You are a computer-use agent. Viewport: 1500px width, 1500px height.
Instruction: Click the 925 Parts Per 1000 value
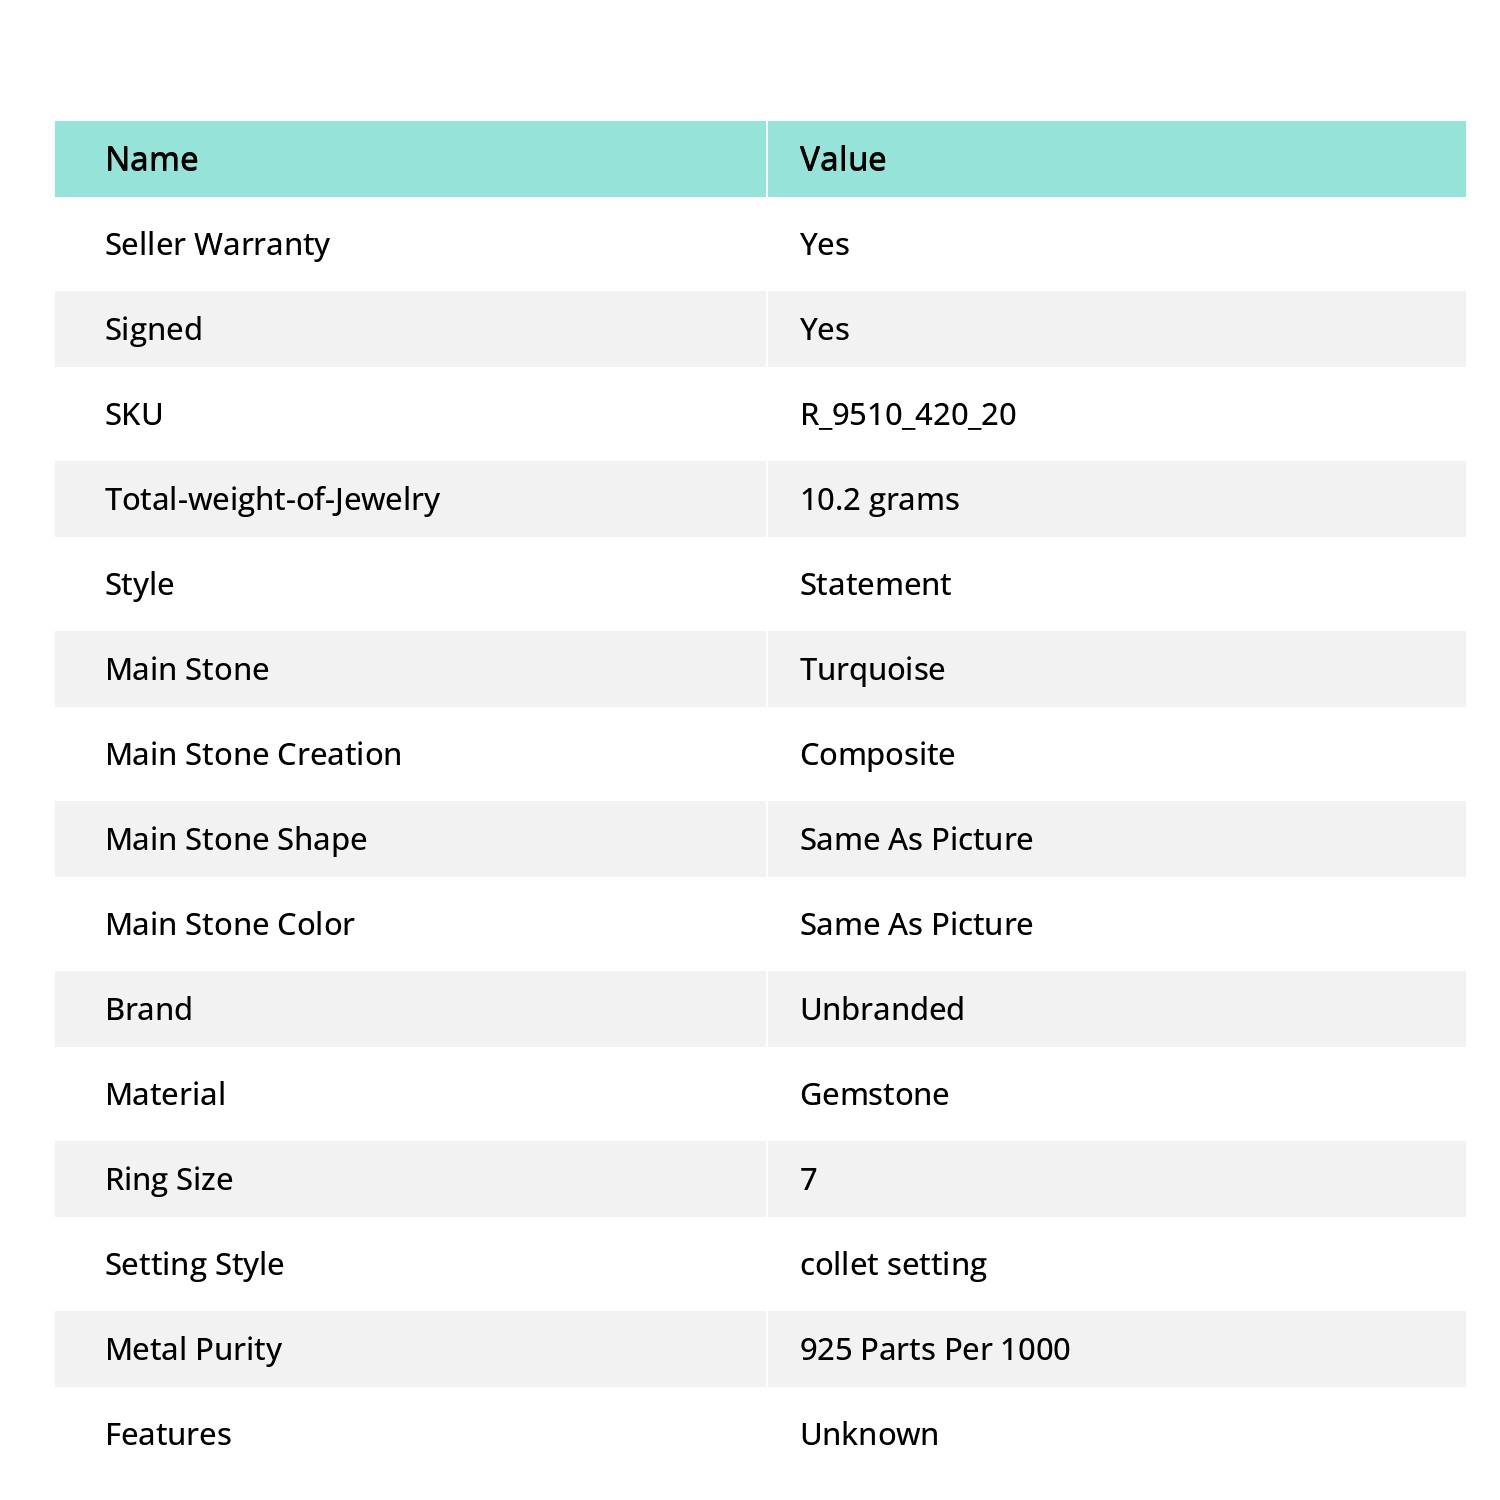[x=935, y=1349]
